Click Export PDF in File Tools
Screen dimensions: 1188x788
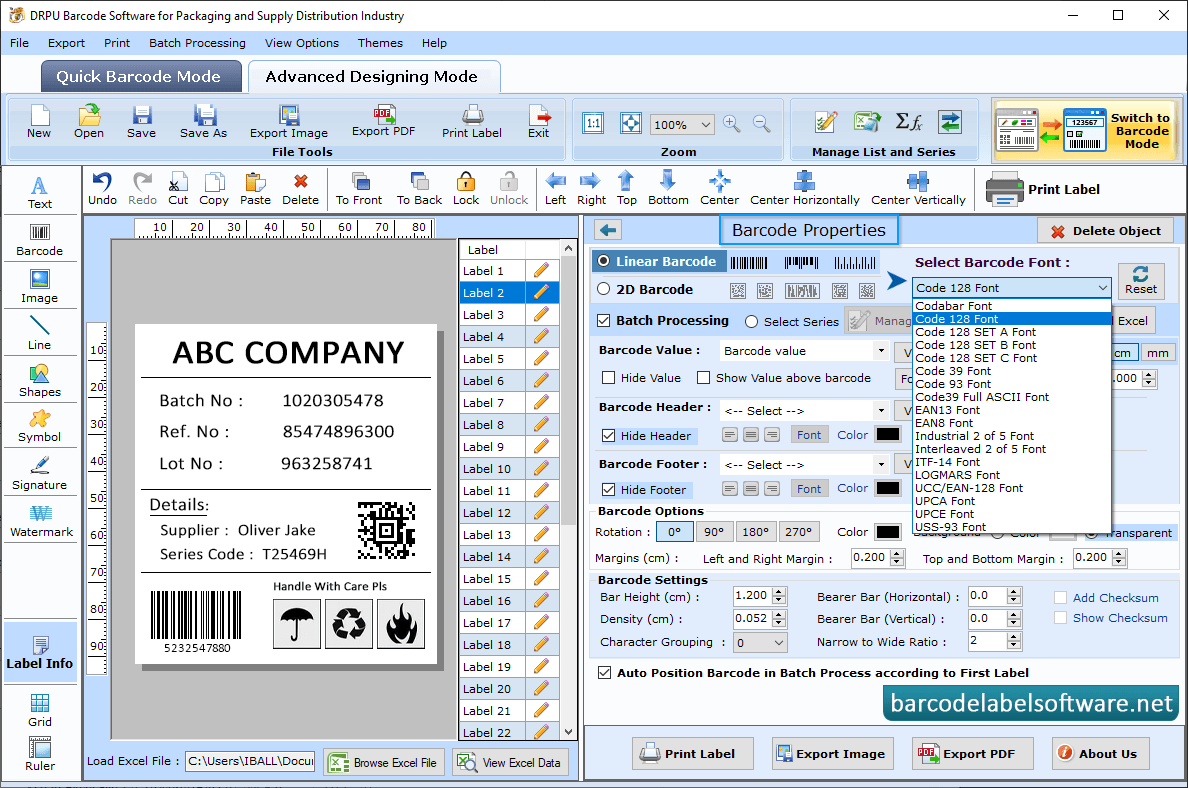[x=383, y=121]
